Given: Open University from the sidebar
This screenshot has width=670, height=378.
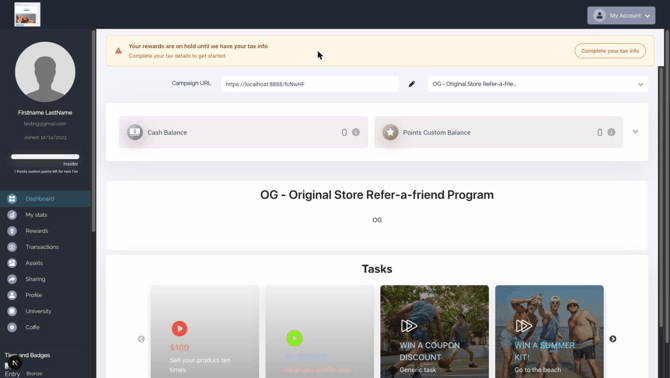Looking at the screenshot, I should coord(45,311).
